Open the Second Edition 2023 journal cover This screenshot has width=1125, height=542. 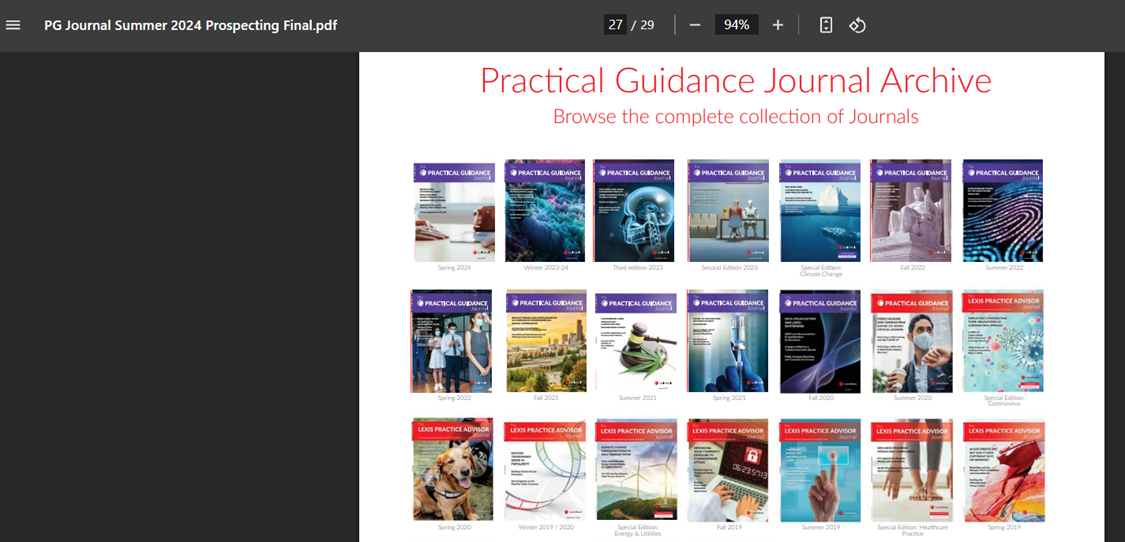(728, 211)
